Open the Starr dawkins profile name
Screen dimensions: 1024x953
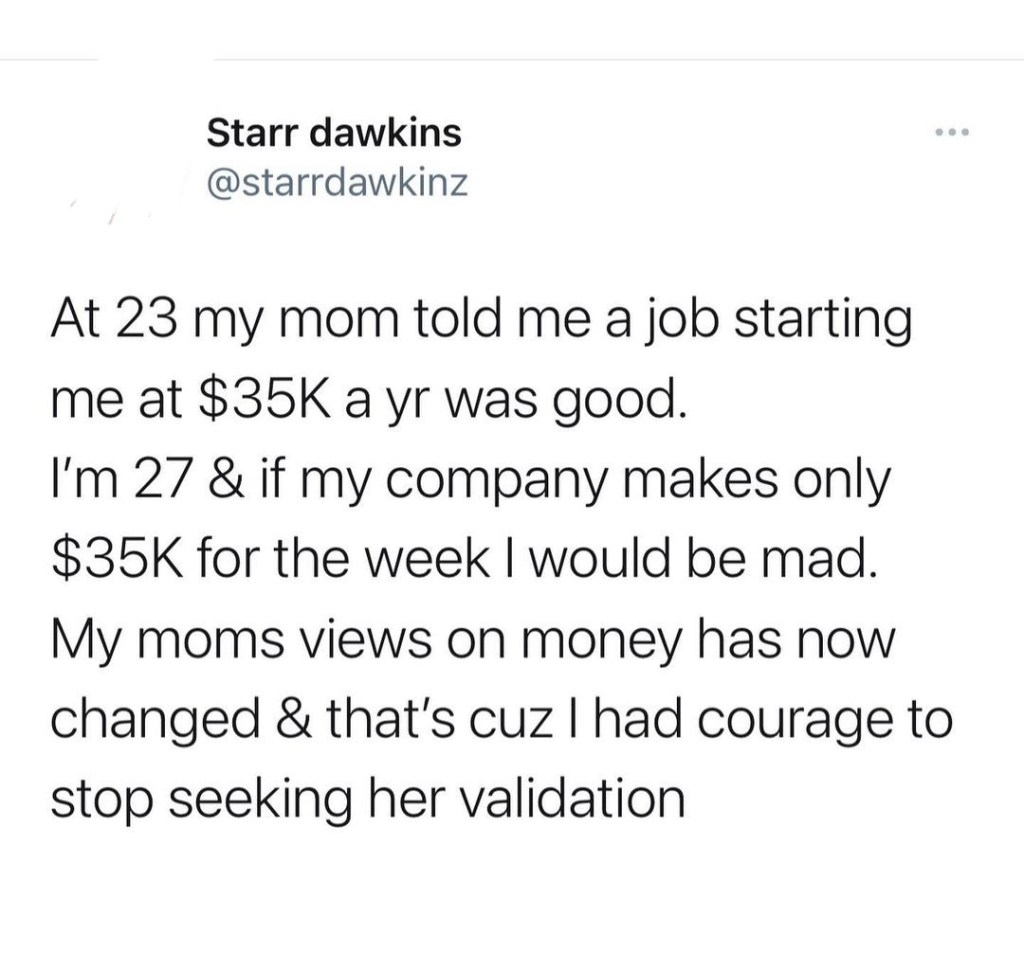pyautogui.click(x=334, y=131)
